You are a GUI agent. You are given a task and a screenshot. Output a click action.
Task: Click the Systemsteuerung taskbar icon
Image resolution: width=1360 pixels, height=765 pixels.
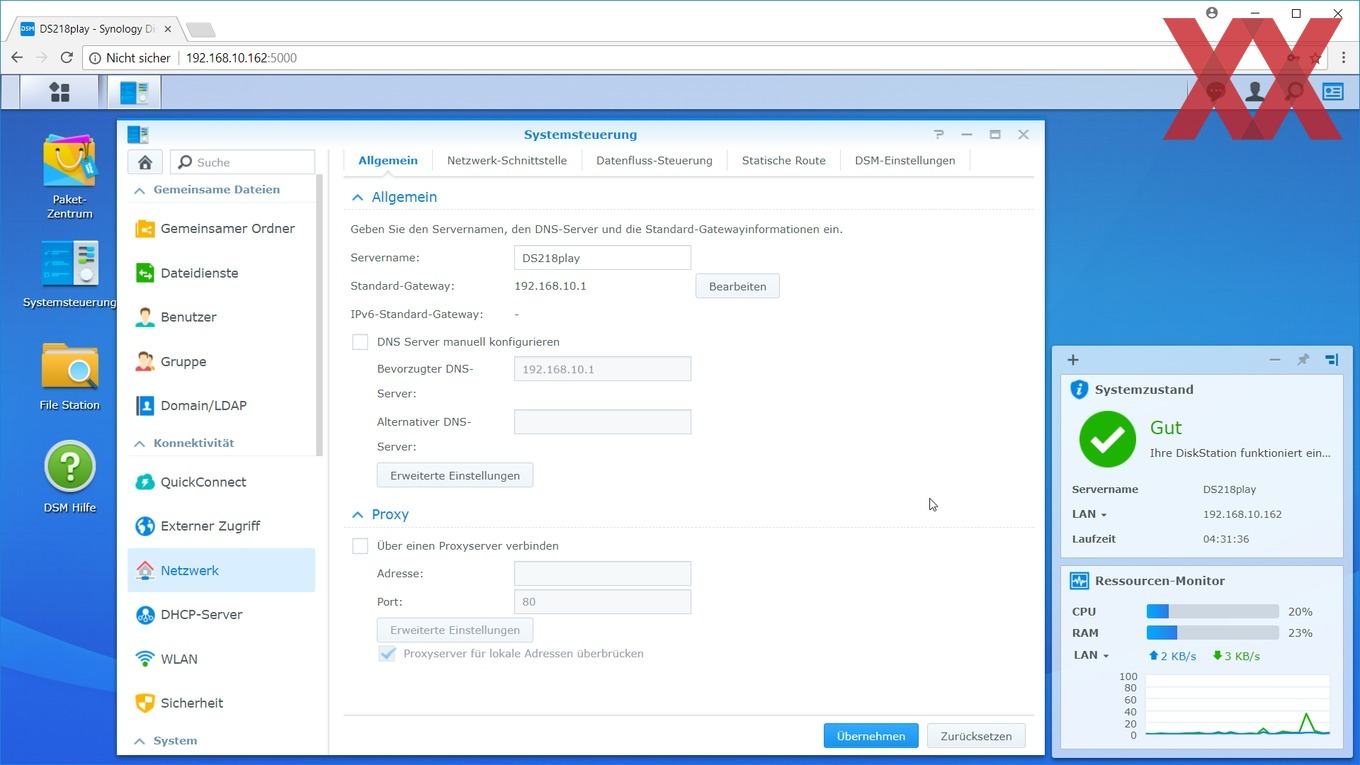134,92
